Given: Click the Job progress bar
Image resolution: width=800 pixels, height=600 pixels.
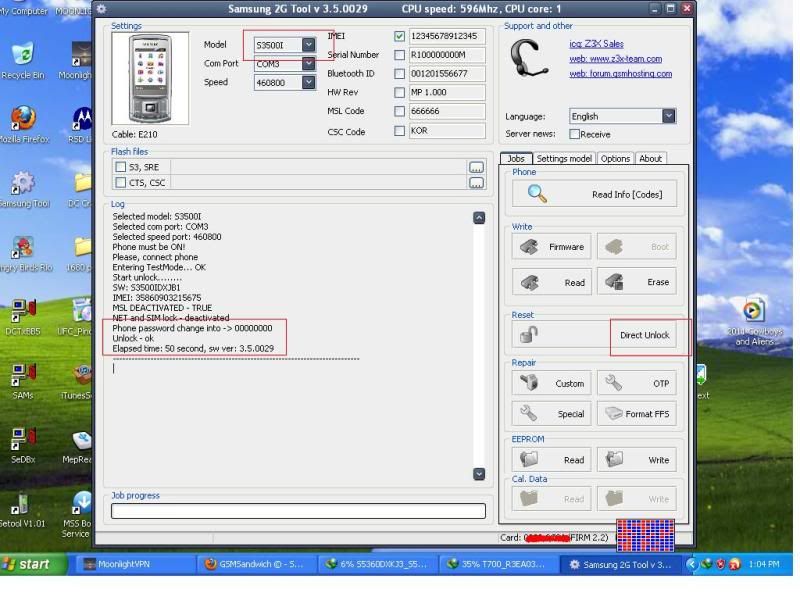Looking at the screenshot, I should [x=298, y=511].
